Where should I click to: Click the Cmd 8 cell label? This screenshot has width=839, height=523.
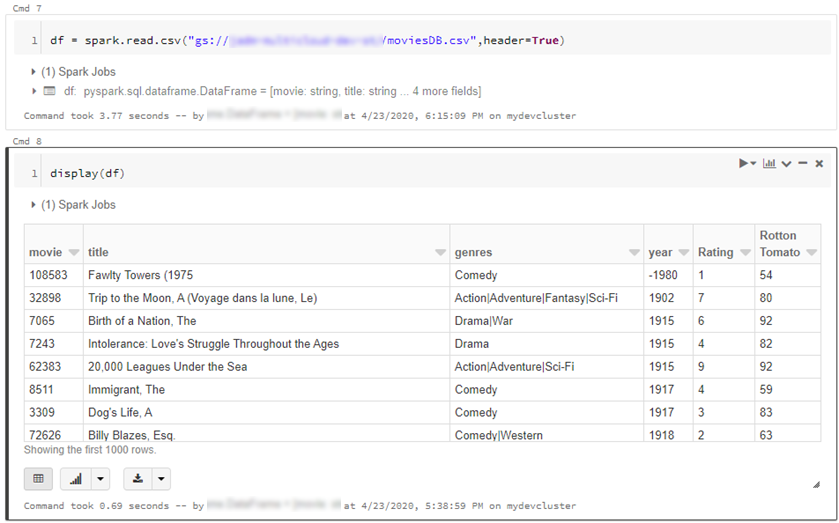tap(27, 141)
